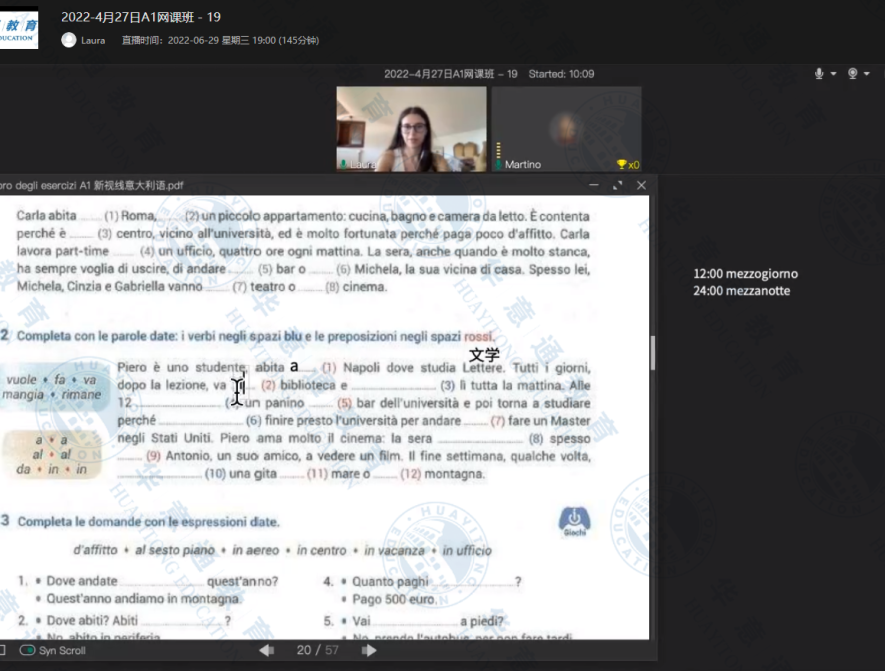Close the PDF document window
Image resolution: width=885 pixels, height=671 pixels.
(x=641, y=185)
